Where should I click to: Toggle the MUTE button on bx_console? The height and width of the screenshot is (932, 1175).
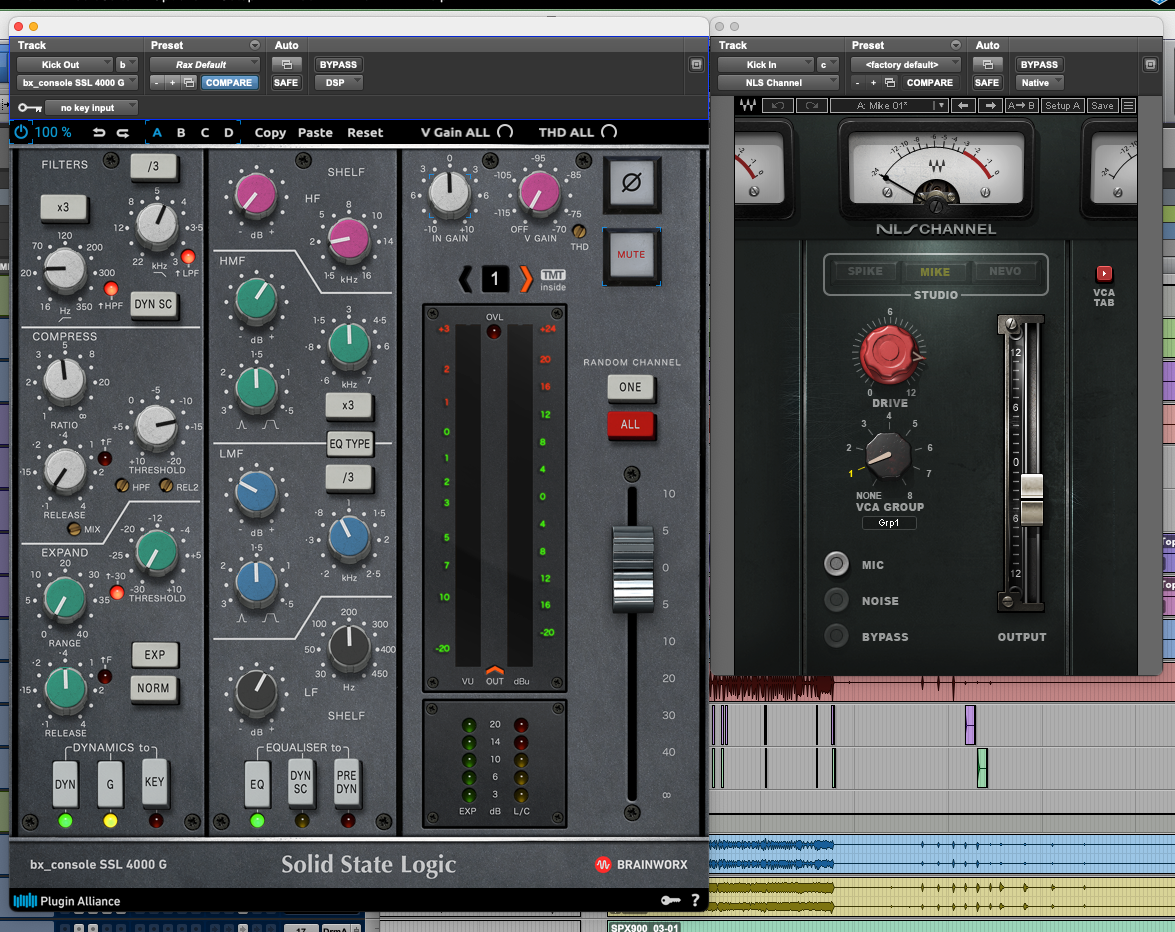coord(632,255)
